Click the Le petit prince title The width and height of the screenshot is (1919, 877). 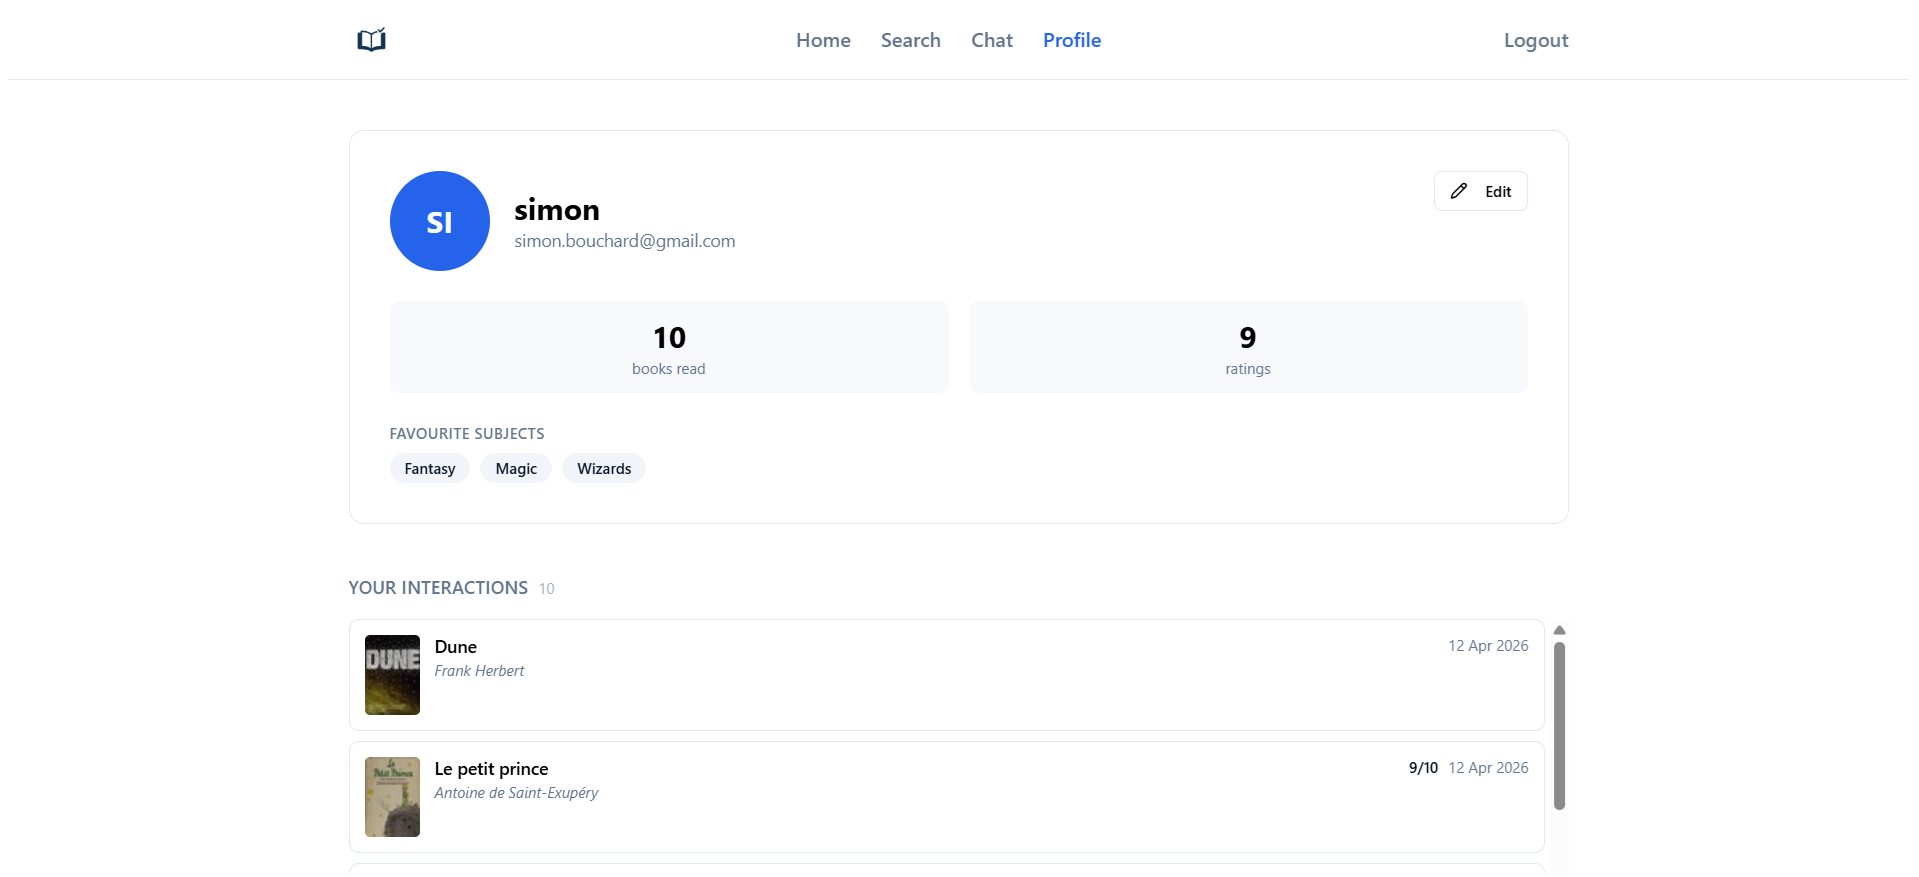click(x=491, y=769)
